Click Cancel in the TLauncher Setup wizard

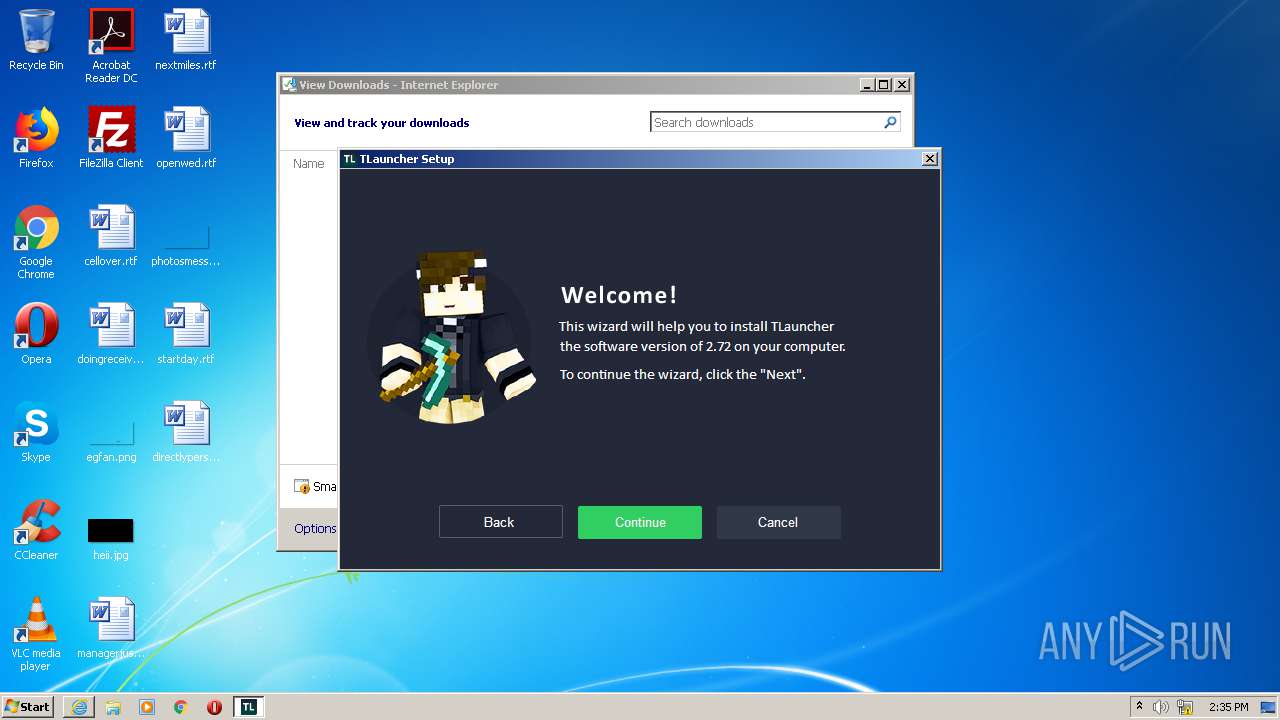(778, 522)
